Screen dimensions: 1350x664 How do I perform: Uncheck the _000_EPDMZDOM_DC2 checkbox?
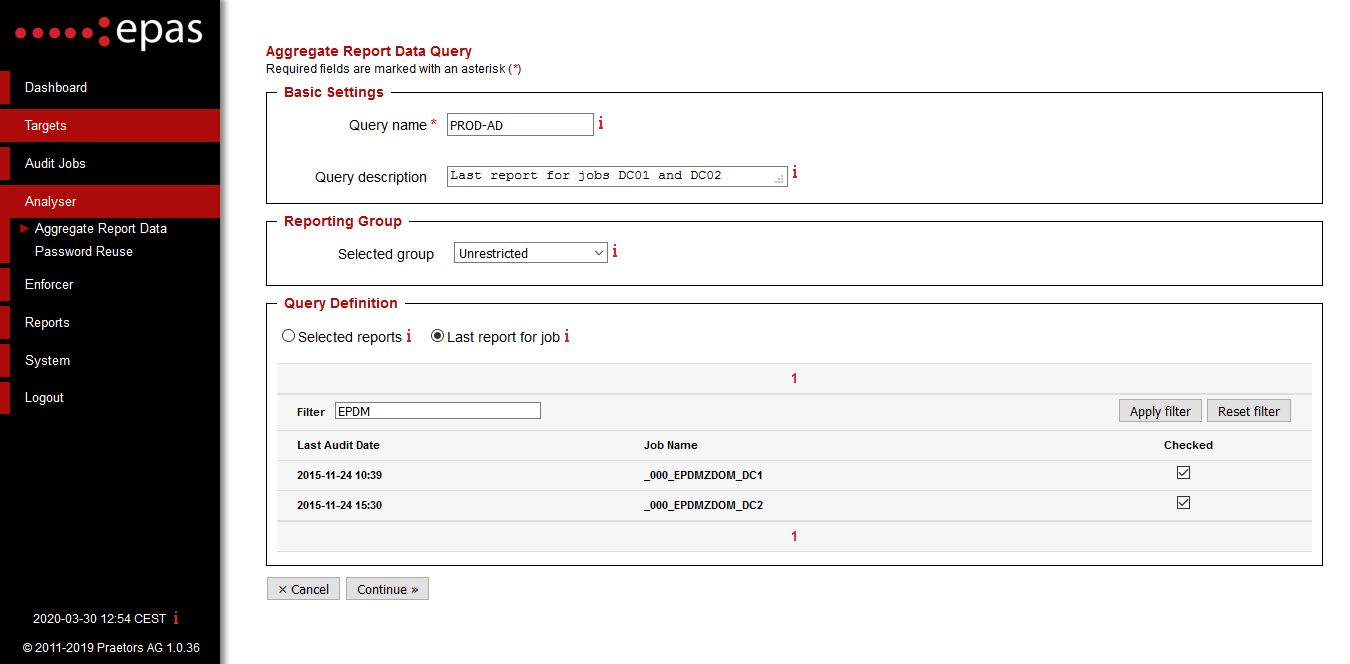pos(1183,502)
